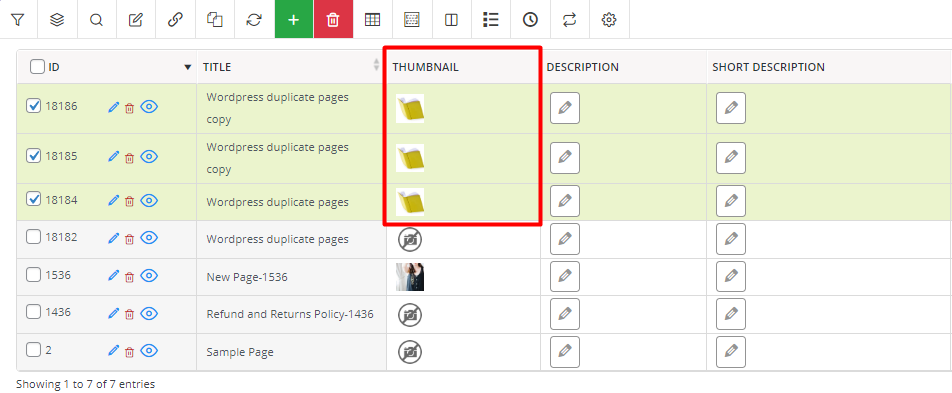This screenshot has height=393, width=952.
Task: Check the checkbox for ID 1536
Action: (x=33, y=275)
